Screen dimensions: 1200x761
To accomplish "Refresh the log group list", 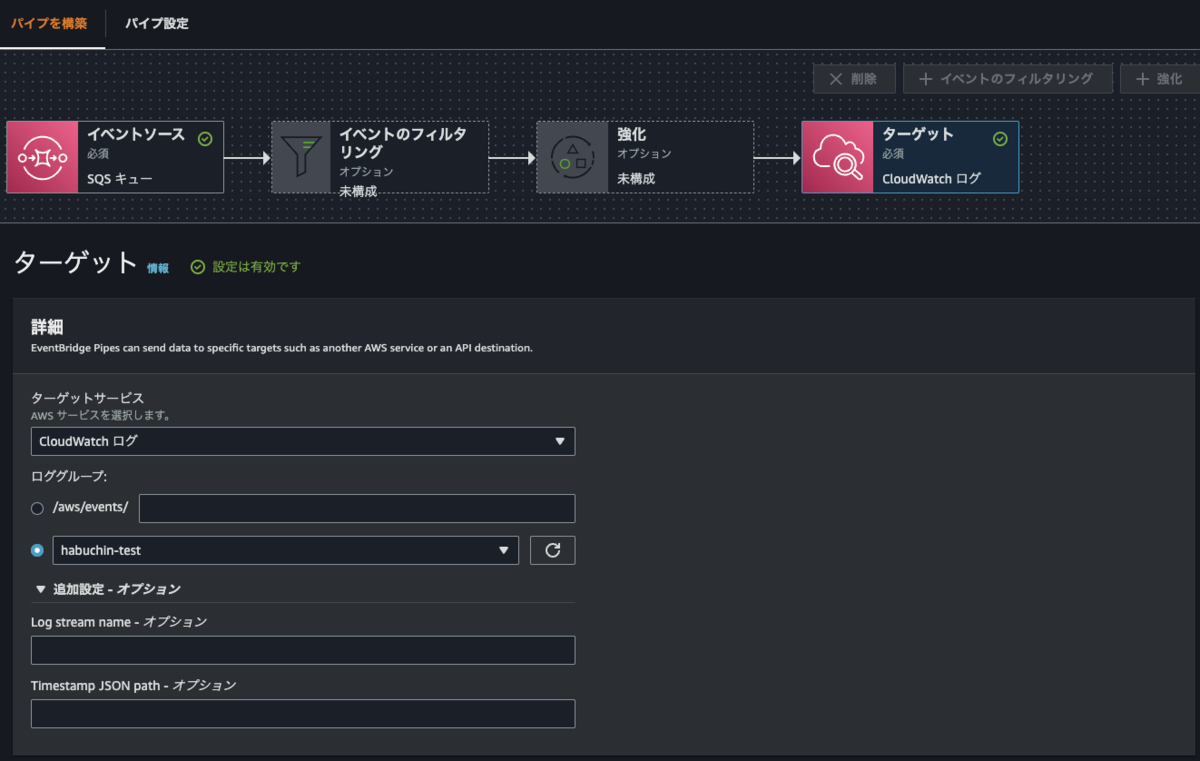I will [553, 550].
